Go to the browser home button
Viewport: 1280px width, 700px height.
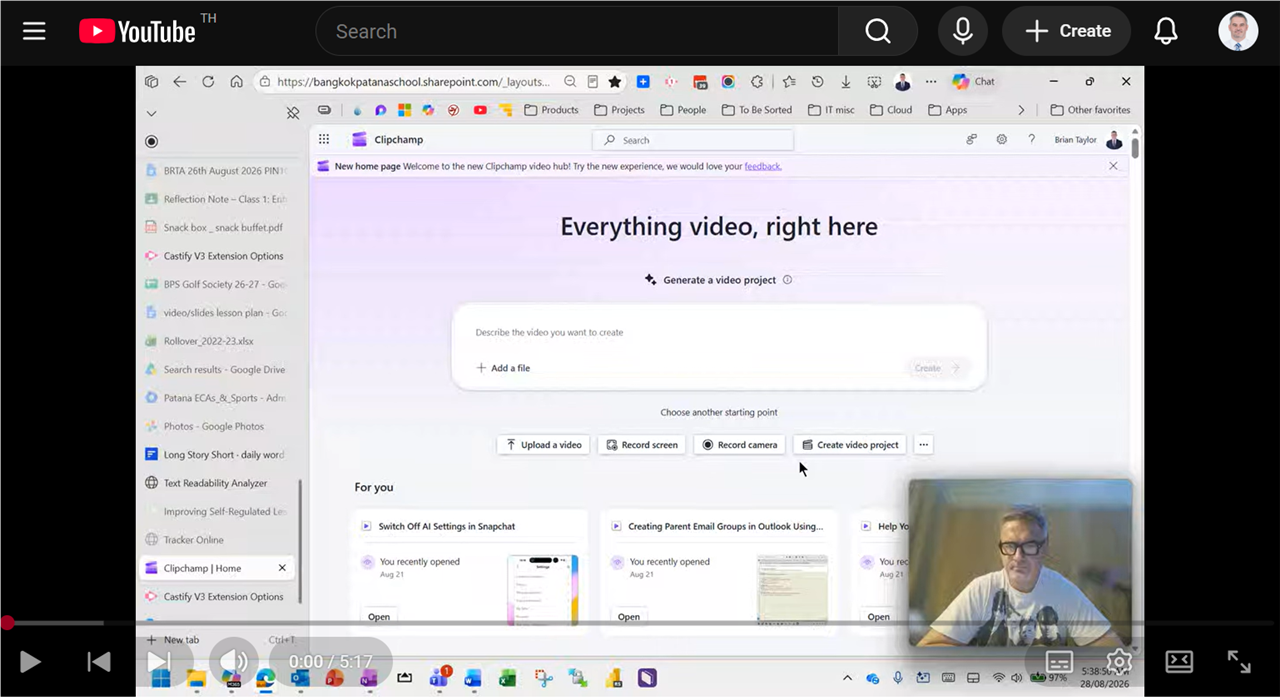[x=236, y=82]
